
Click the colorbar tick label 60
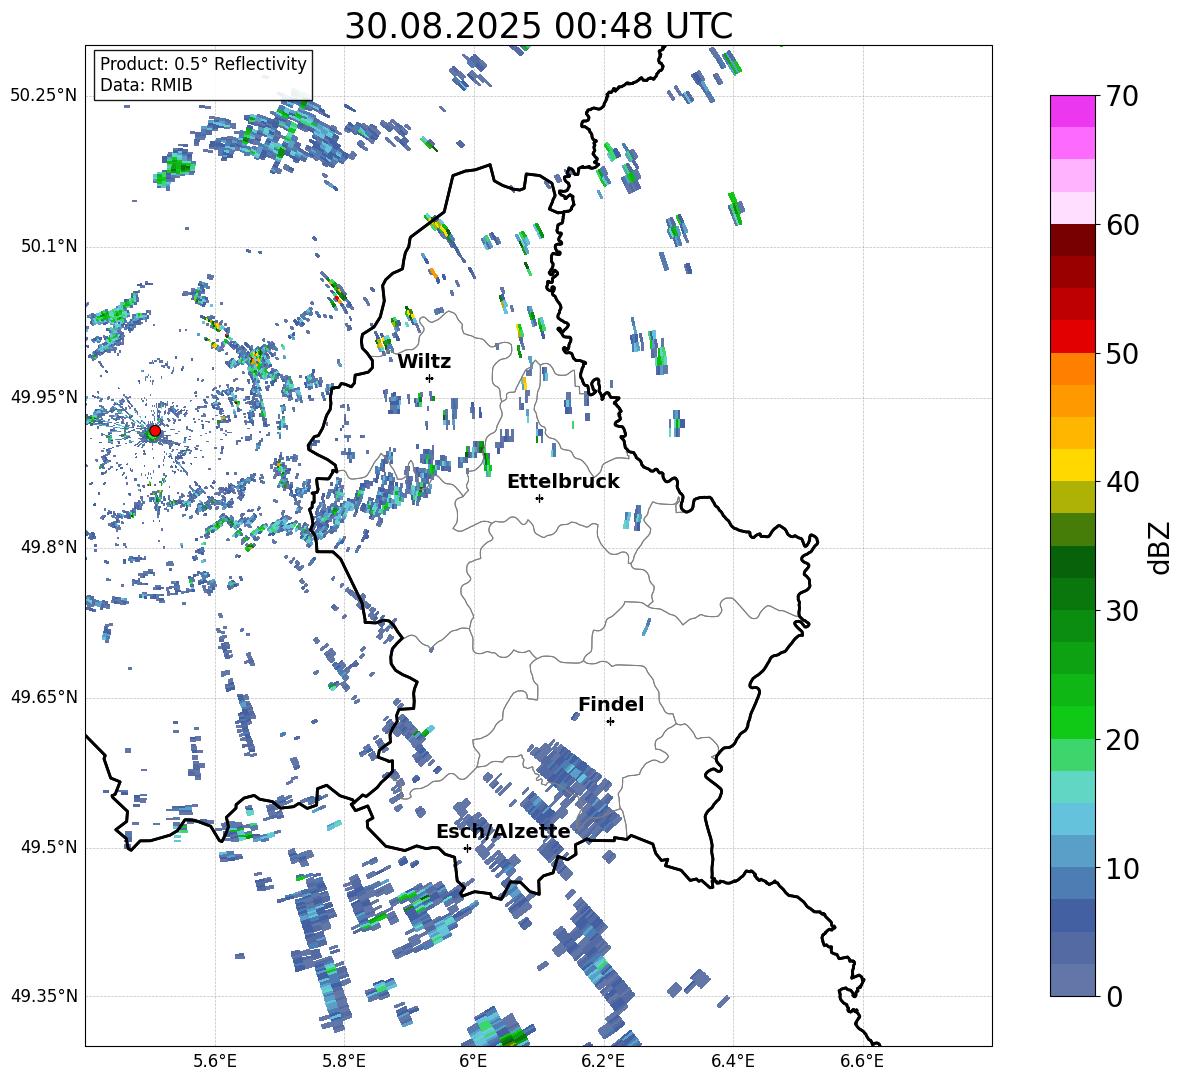click(x=1122, y=225)
